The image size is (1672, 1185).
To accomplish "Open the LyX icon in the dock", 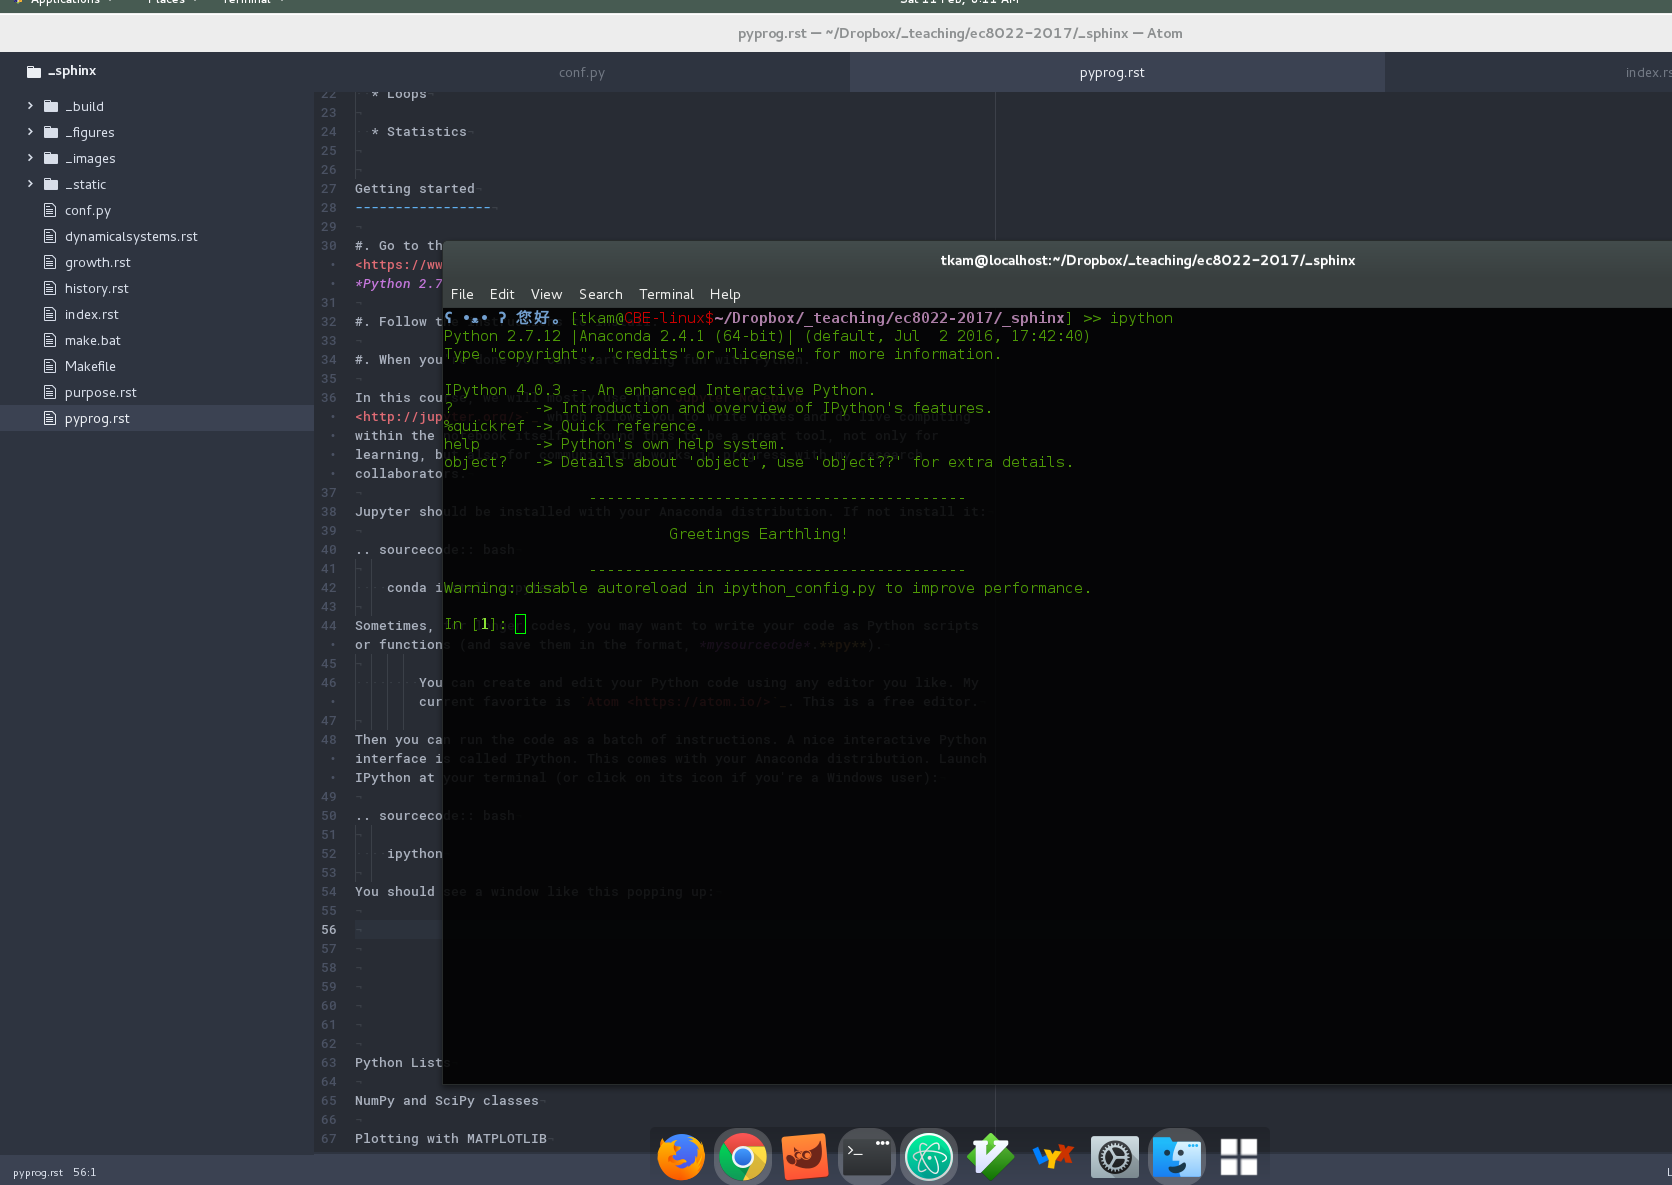I will (1053, 1157).
